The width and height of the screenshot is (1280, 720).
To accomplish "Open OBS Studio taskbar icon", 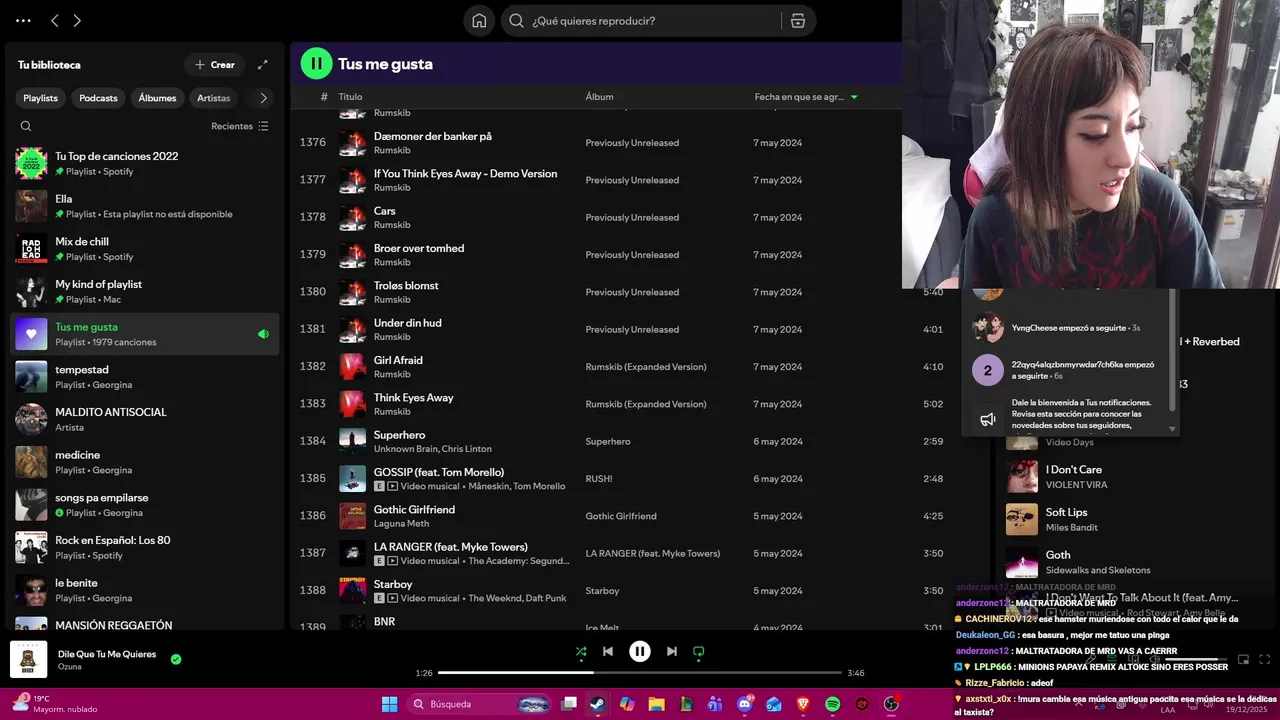I will (891, 704).
